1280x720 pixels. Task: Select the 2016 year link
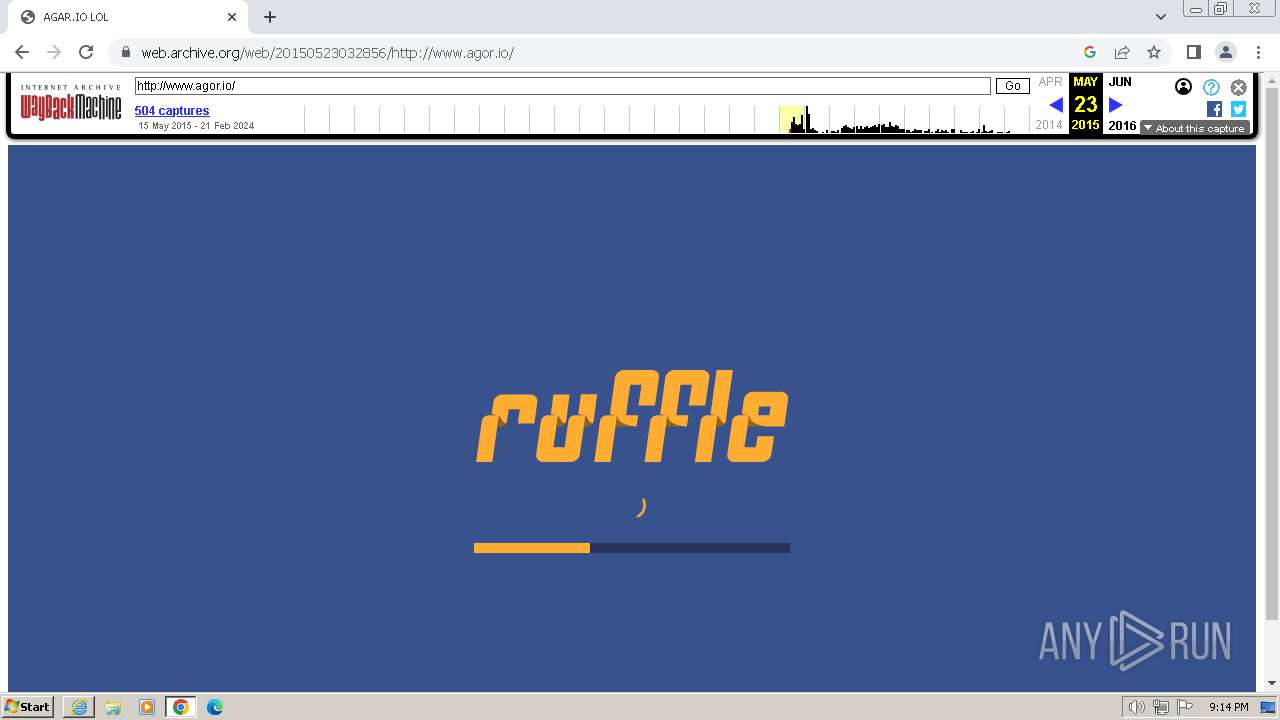pos(1122,126)
